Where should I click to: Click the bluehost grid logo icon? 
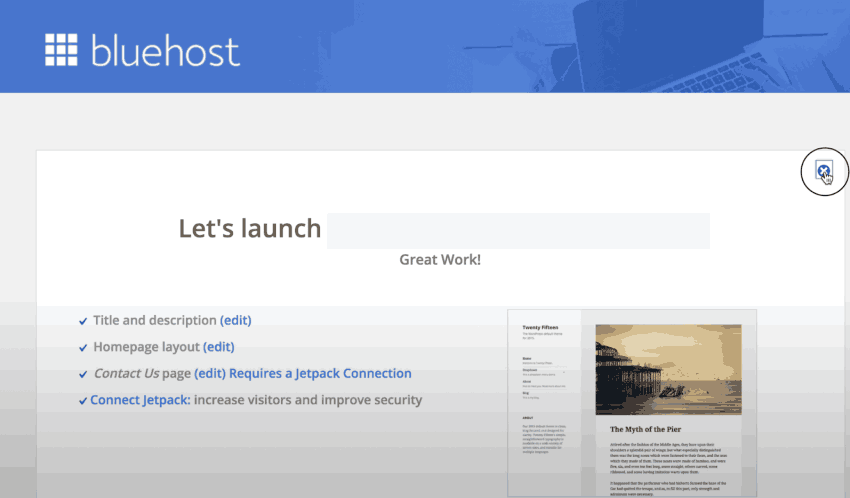pyautogui.click(x=61, y=50)
